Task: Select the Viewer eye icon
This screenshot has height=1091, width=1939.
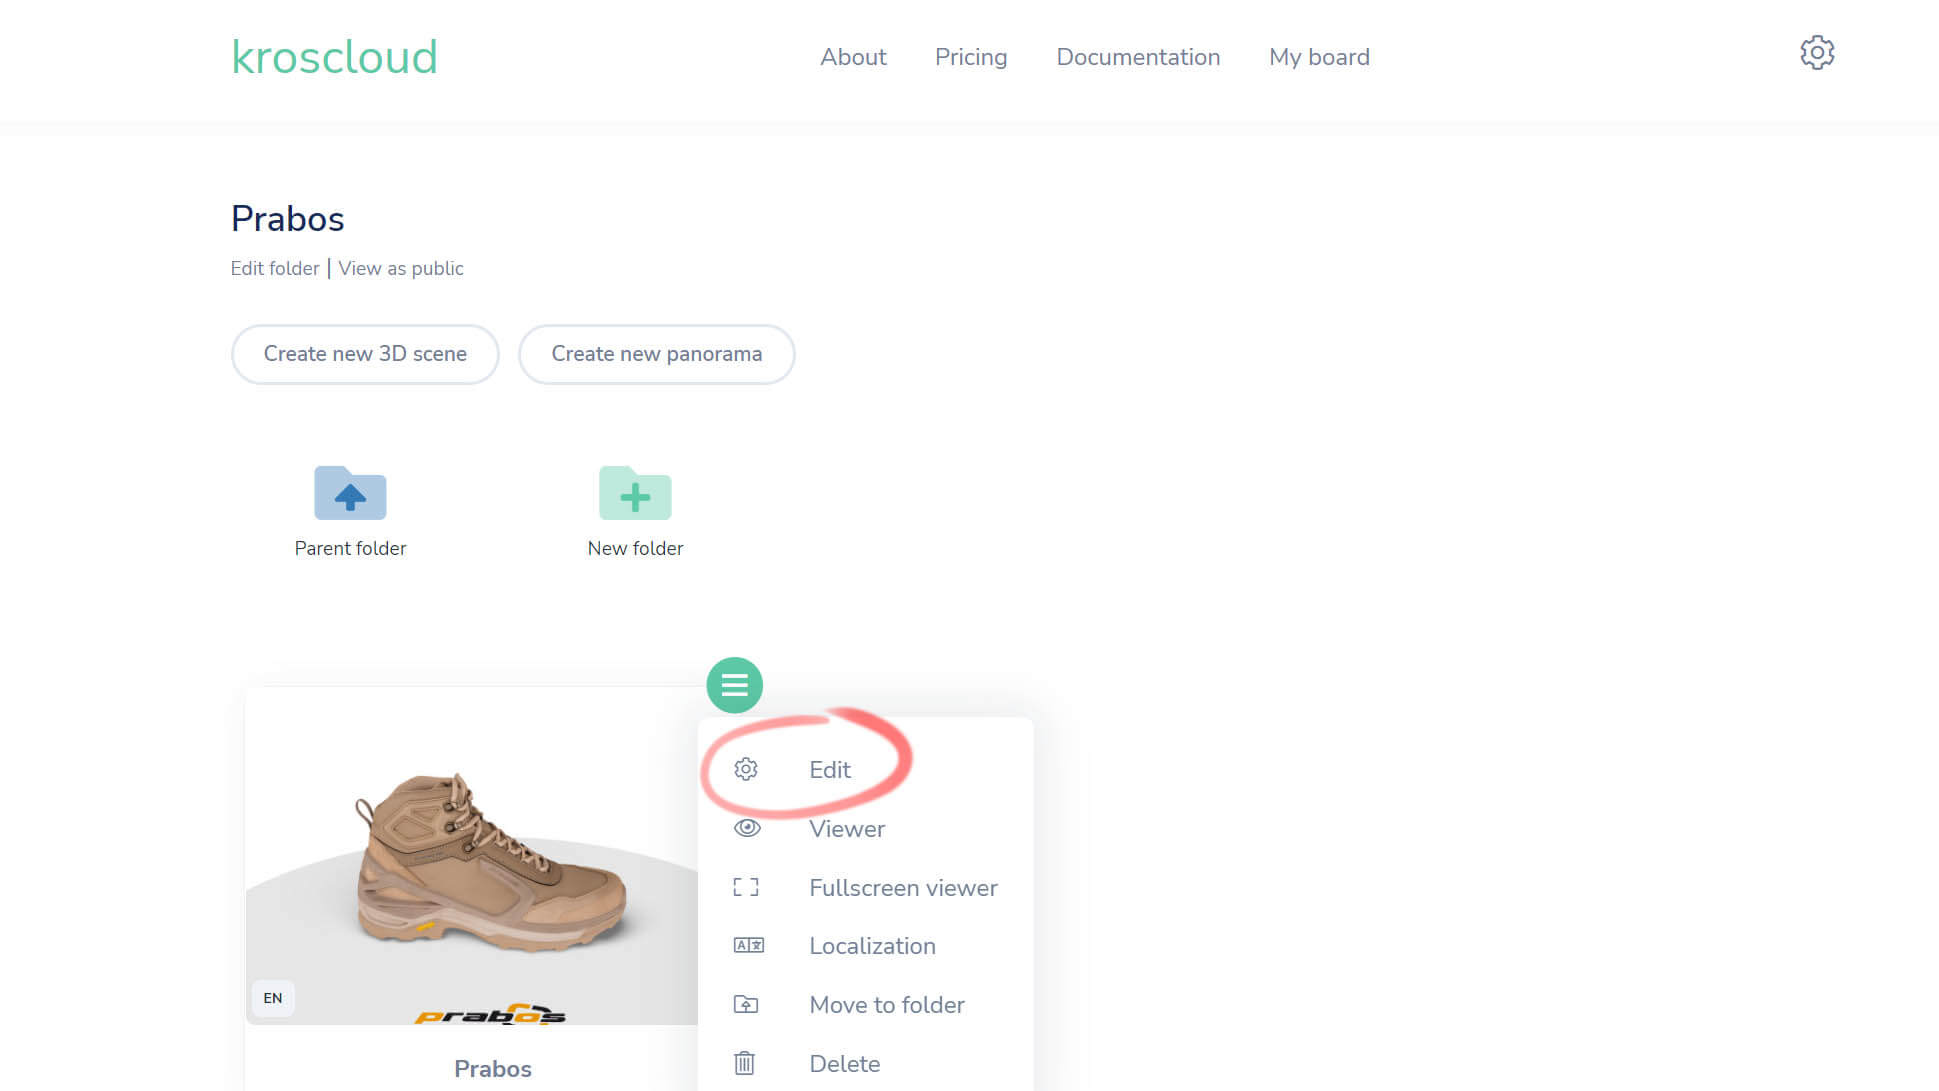Action: (x=745, y=828)
